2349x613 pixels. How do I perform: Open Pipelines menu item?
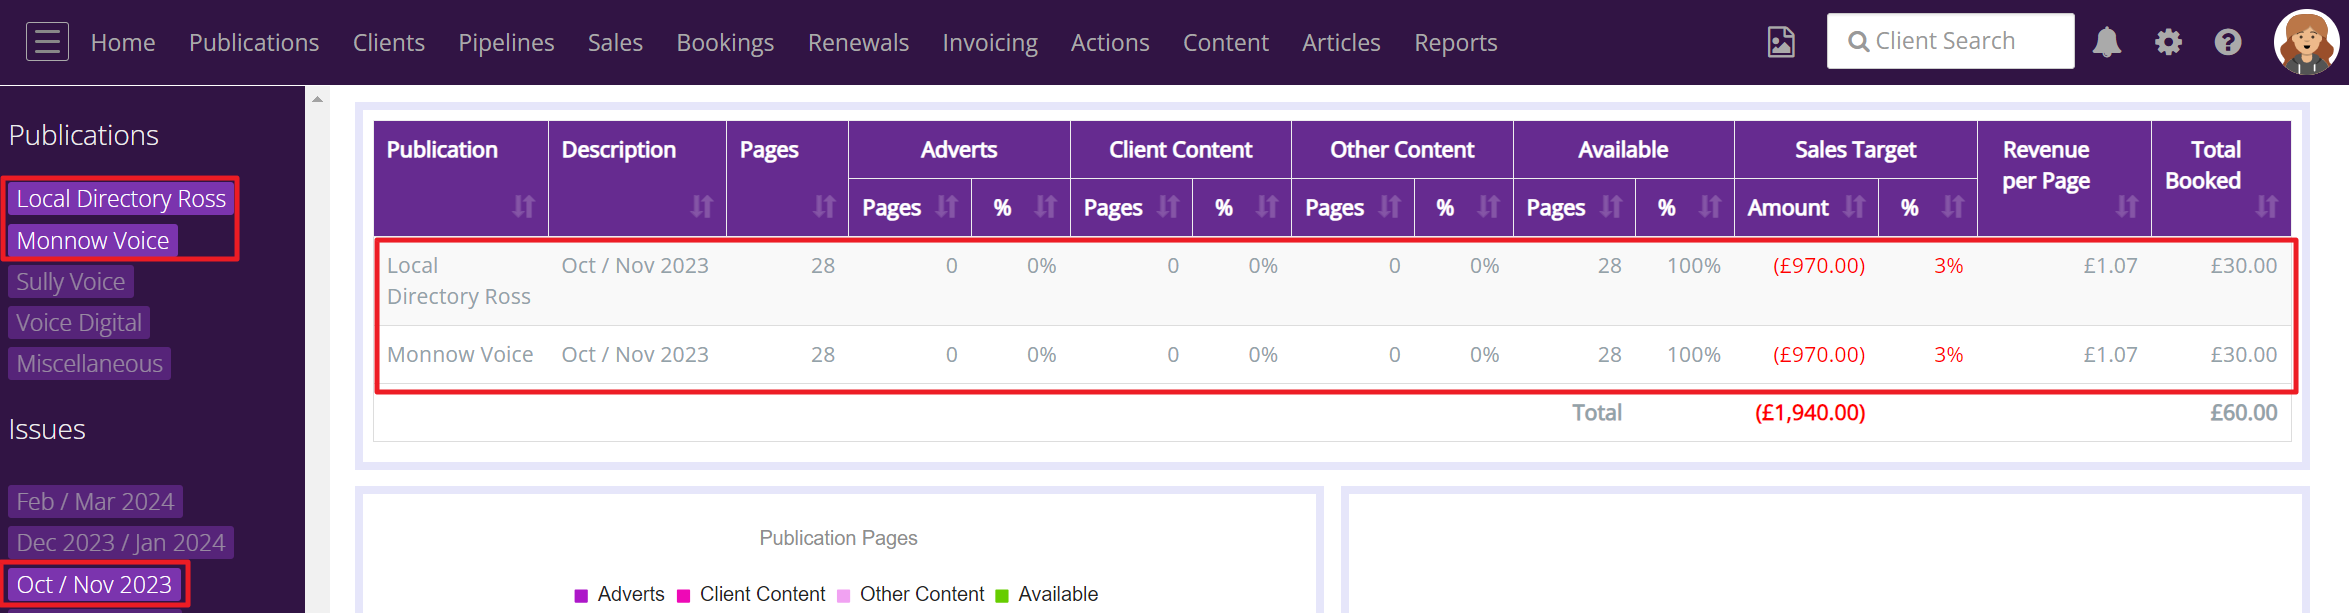click(x=506, y=42)
